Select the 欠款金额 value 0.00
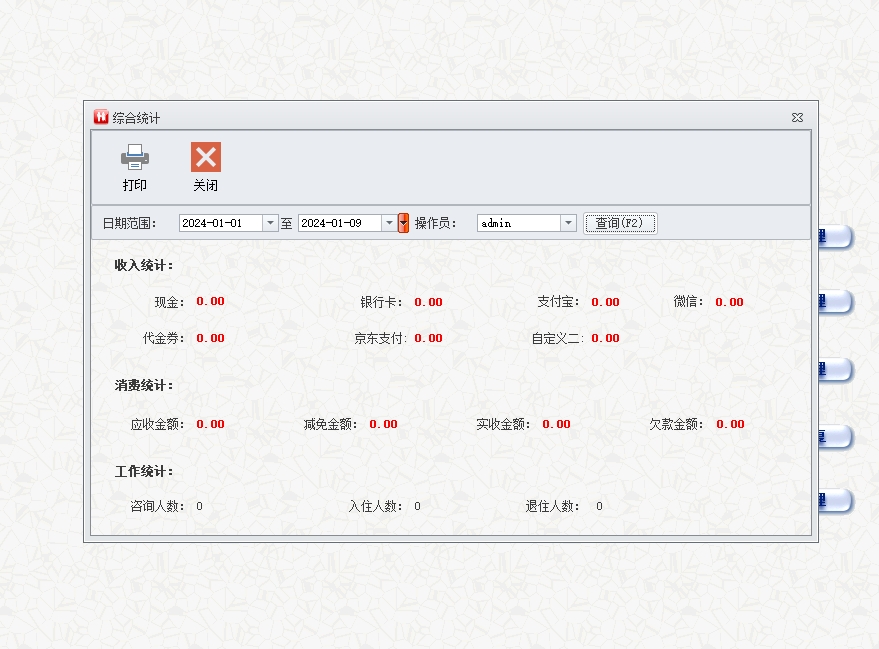Image resolution: width=879 pixels, height=649 pixels. (x=730, y=424)
